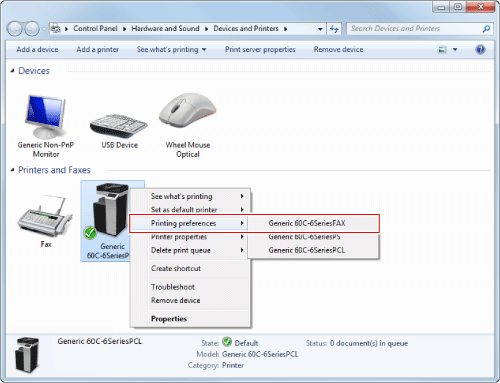Click Add a device toolbar button
The width and height of the screenshot is (500, 383).
(x=37, y=50)
